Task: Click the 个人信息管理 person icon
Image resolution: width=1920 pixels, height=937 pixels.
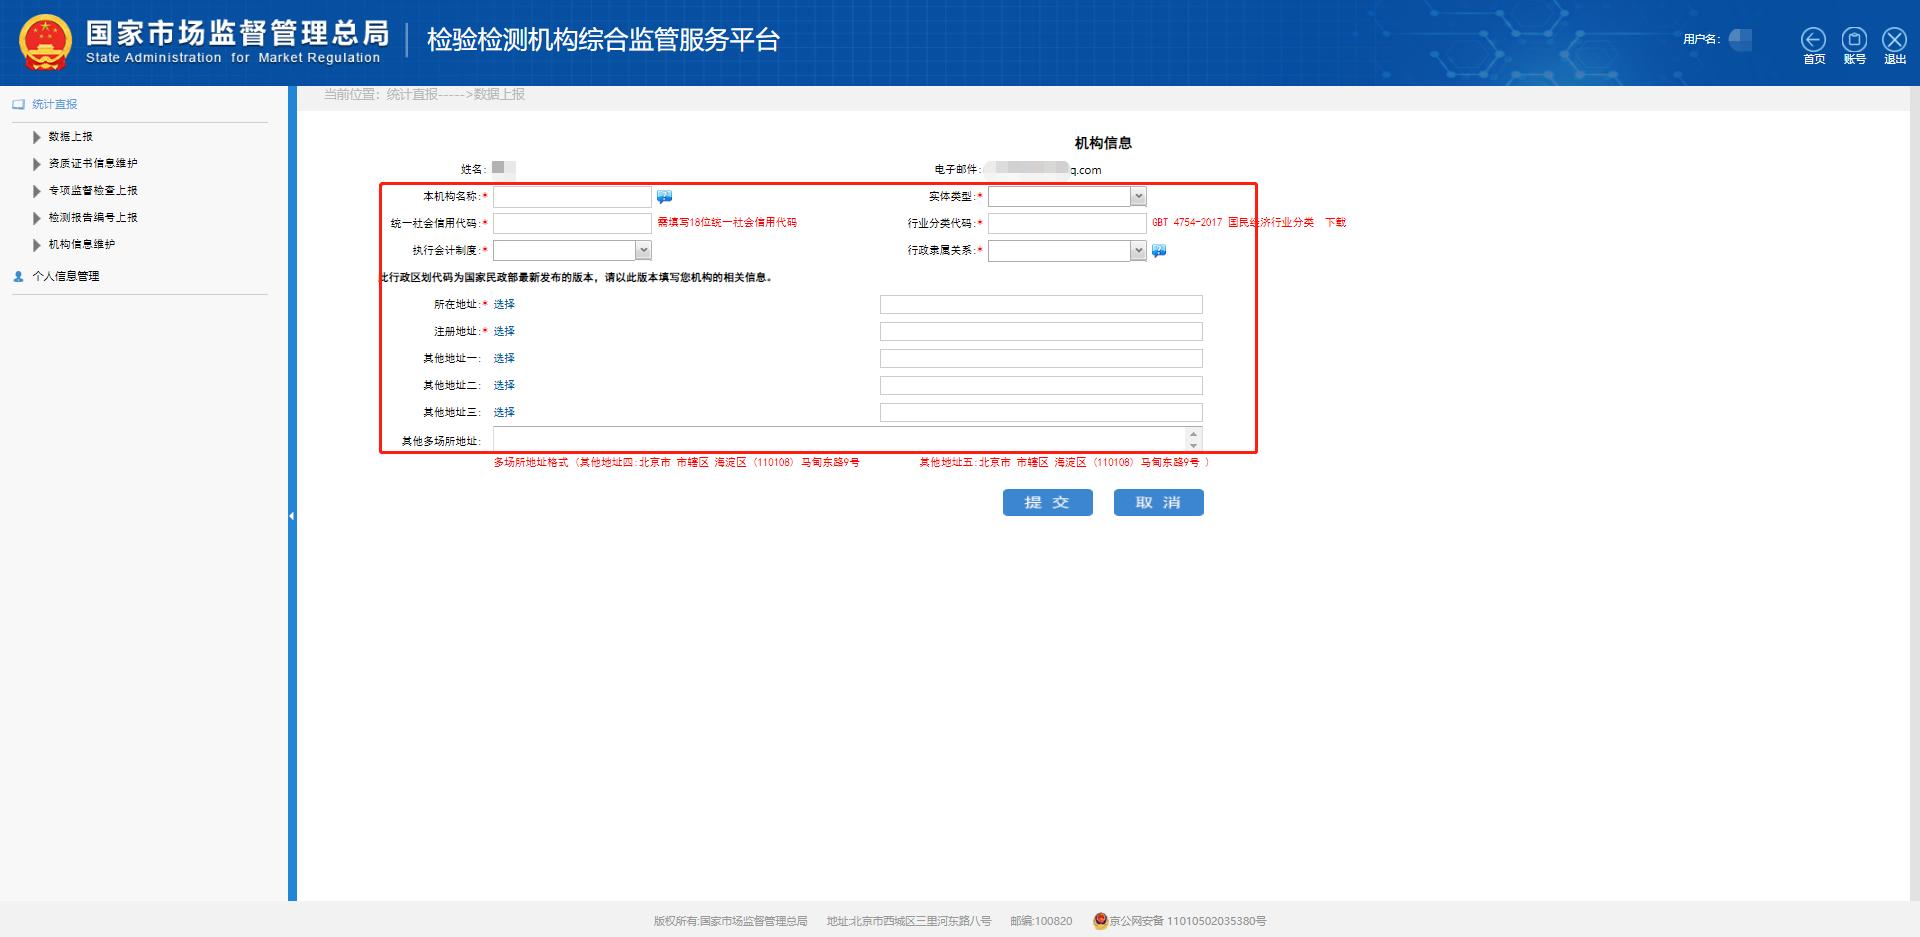Action: 17,276
